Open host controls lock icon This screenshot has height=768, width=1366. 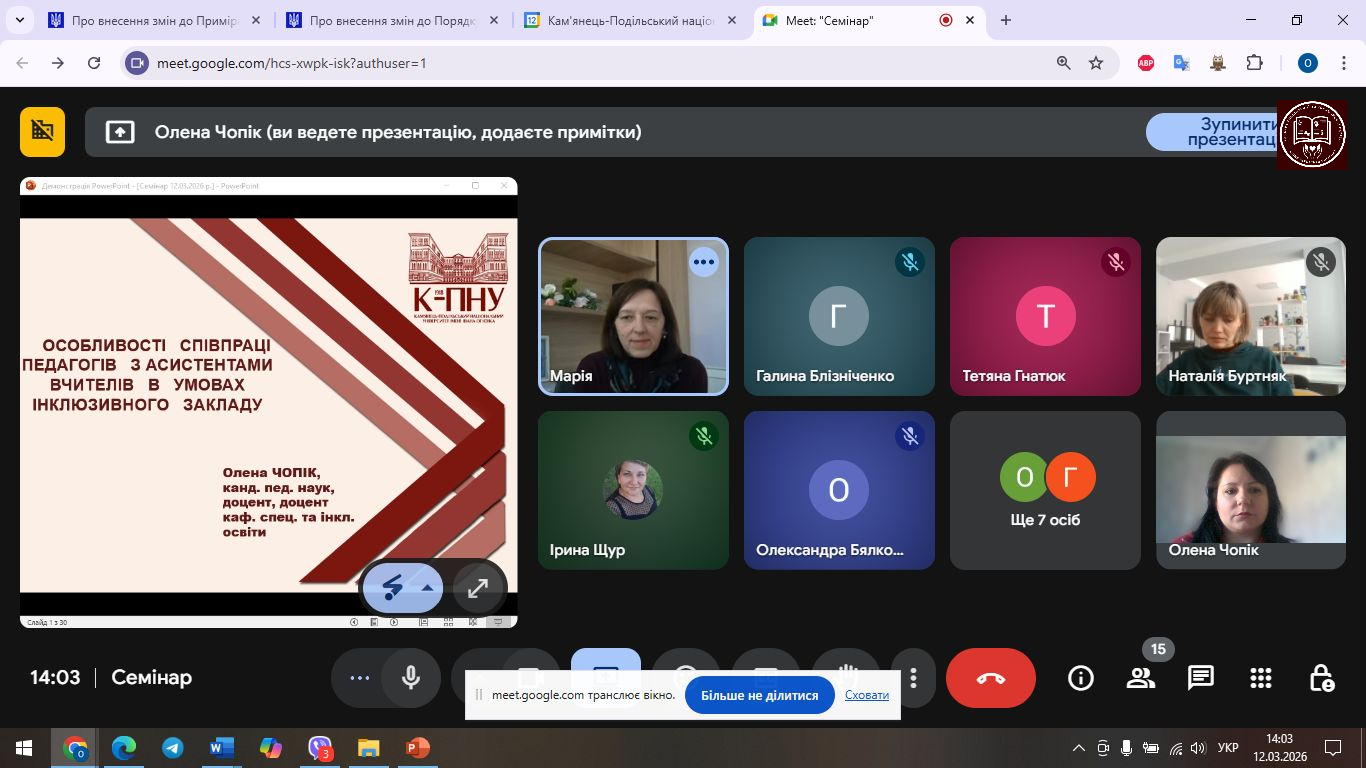[1321, 678]
